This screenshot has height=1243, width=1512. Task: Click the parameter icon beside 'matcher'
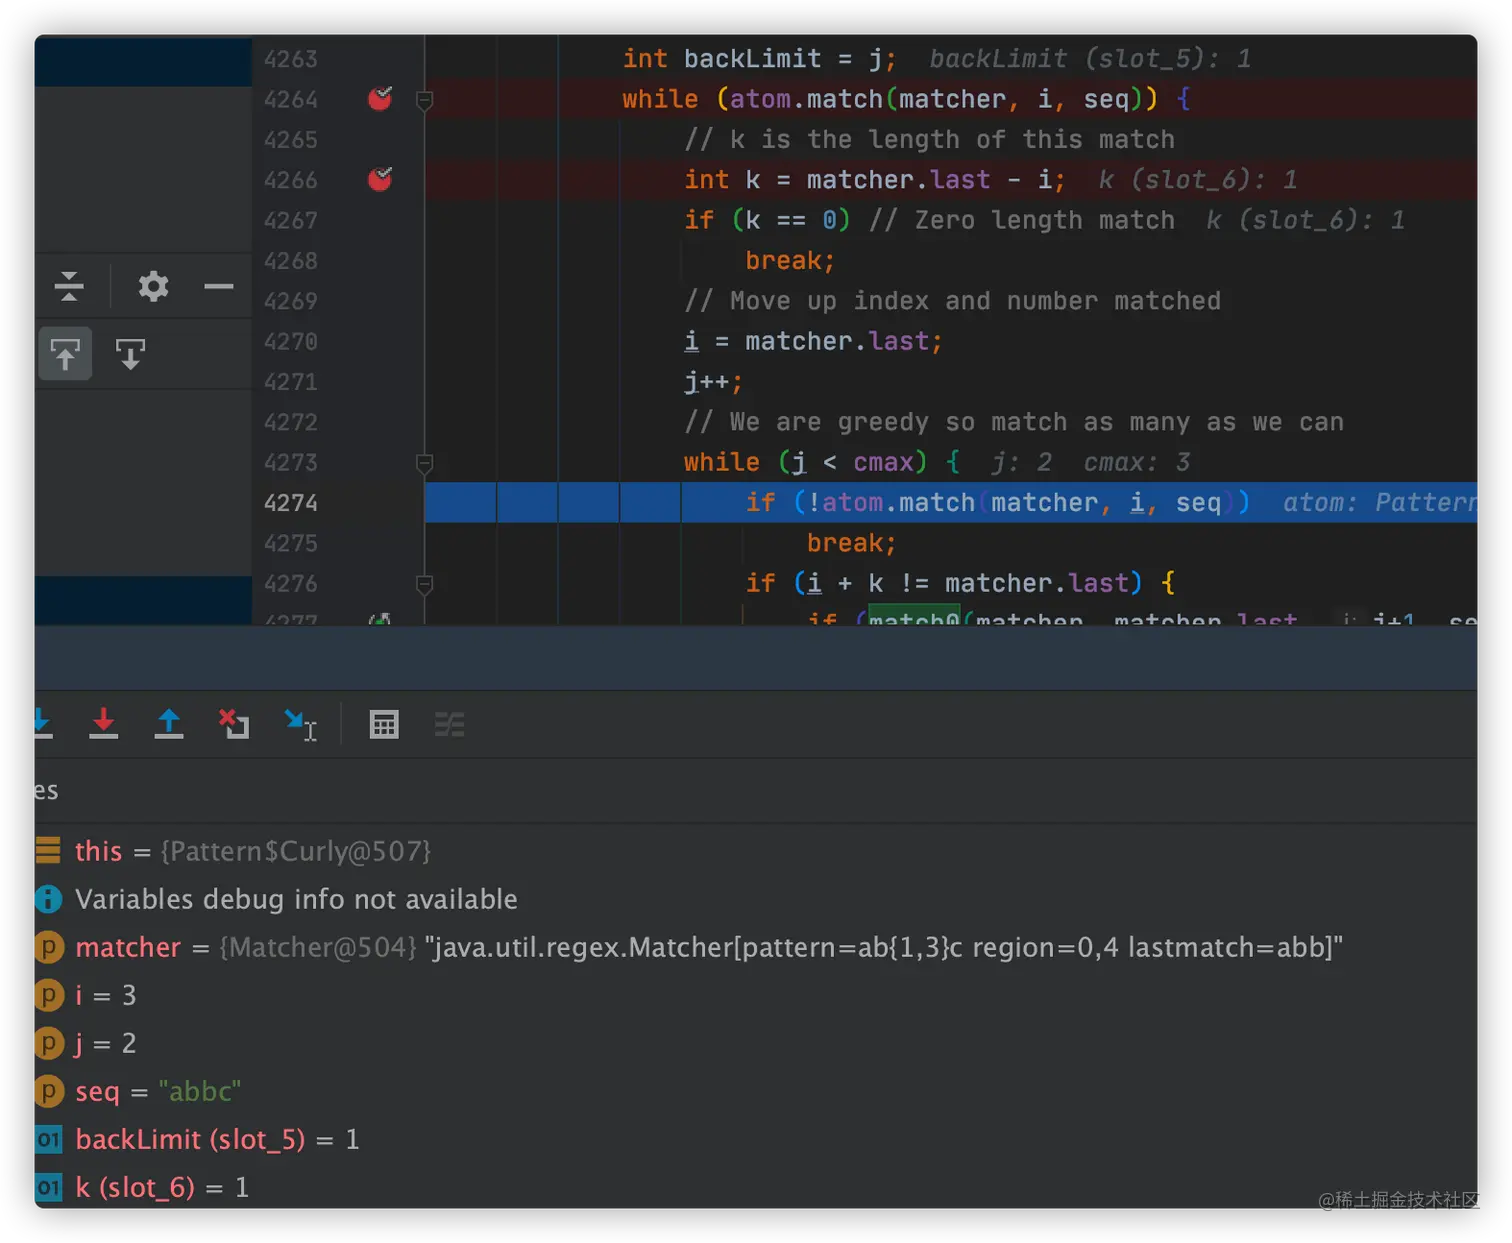48,946
